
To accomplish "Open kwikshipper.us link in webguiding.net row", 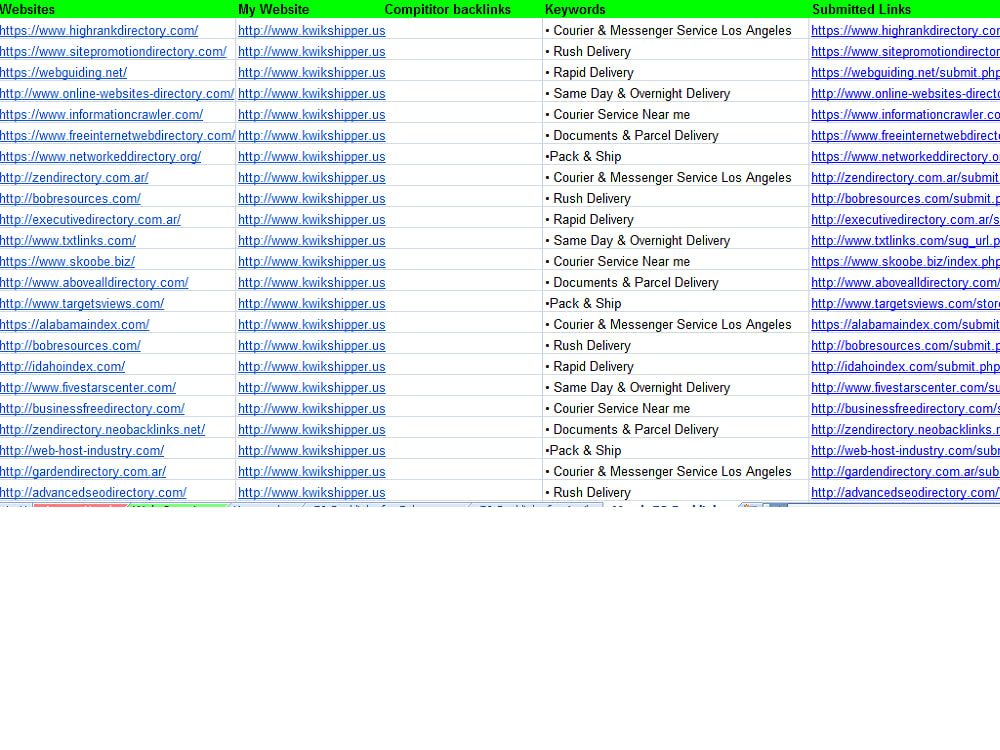I will 312,73.
